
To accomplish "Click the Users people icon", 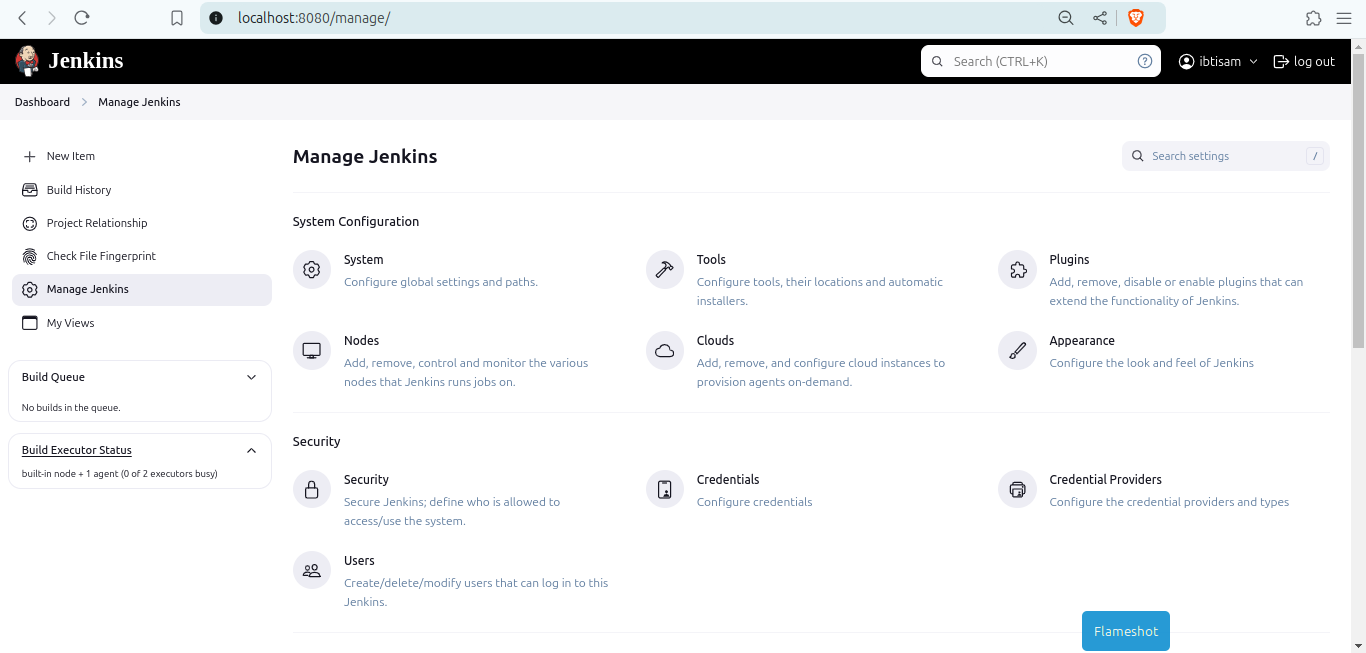I will [x=311, y=571].
